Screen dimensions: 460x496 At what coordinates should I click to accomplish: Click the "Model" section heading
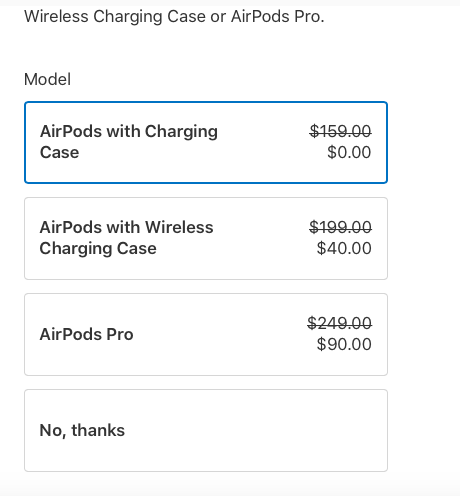point(47,79)
